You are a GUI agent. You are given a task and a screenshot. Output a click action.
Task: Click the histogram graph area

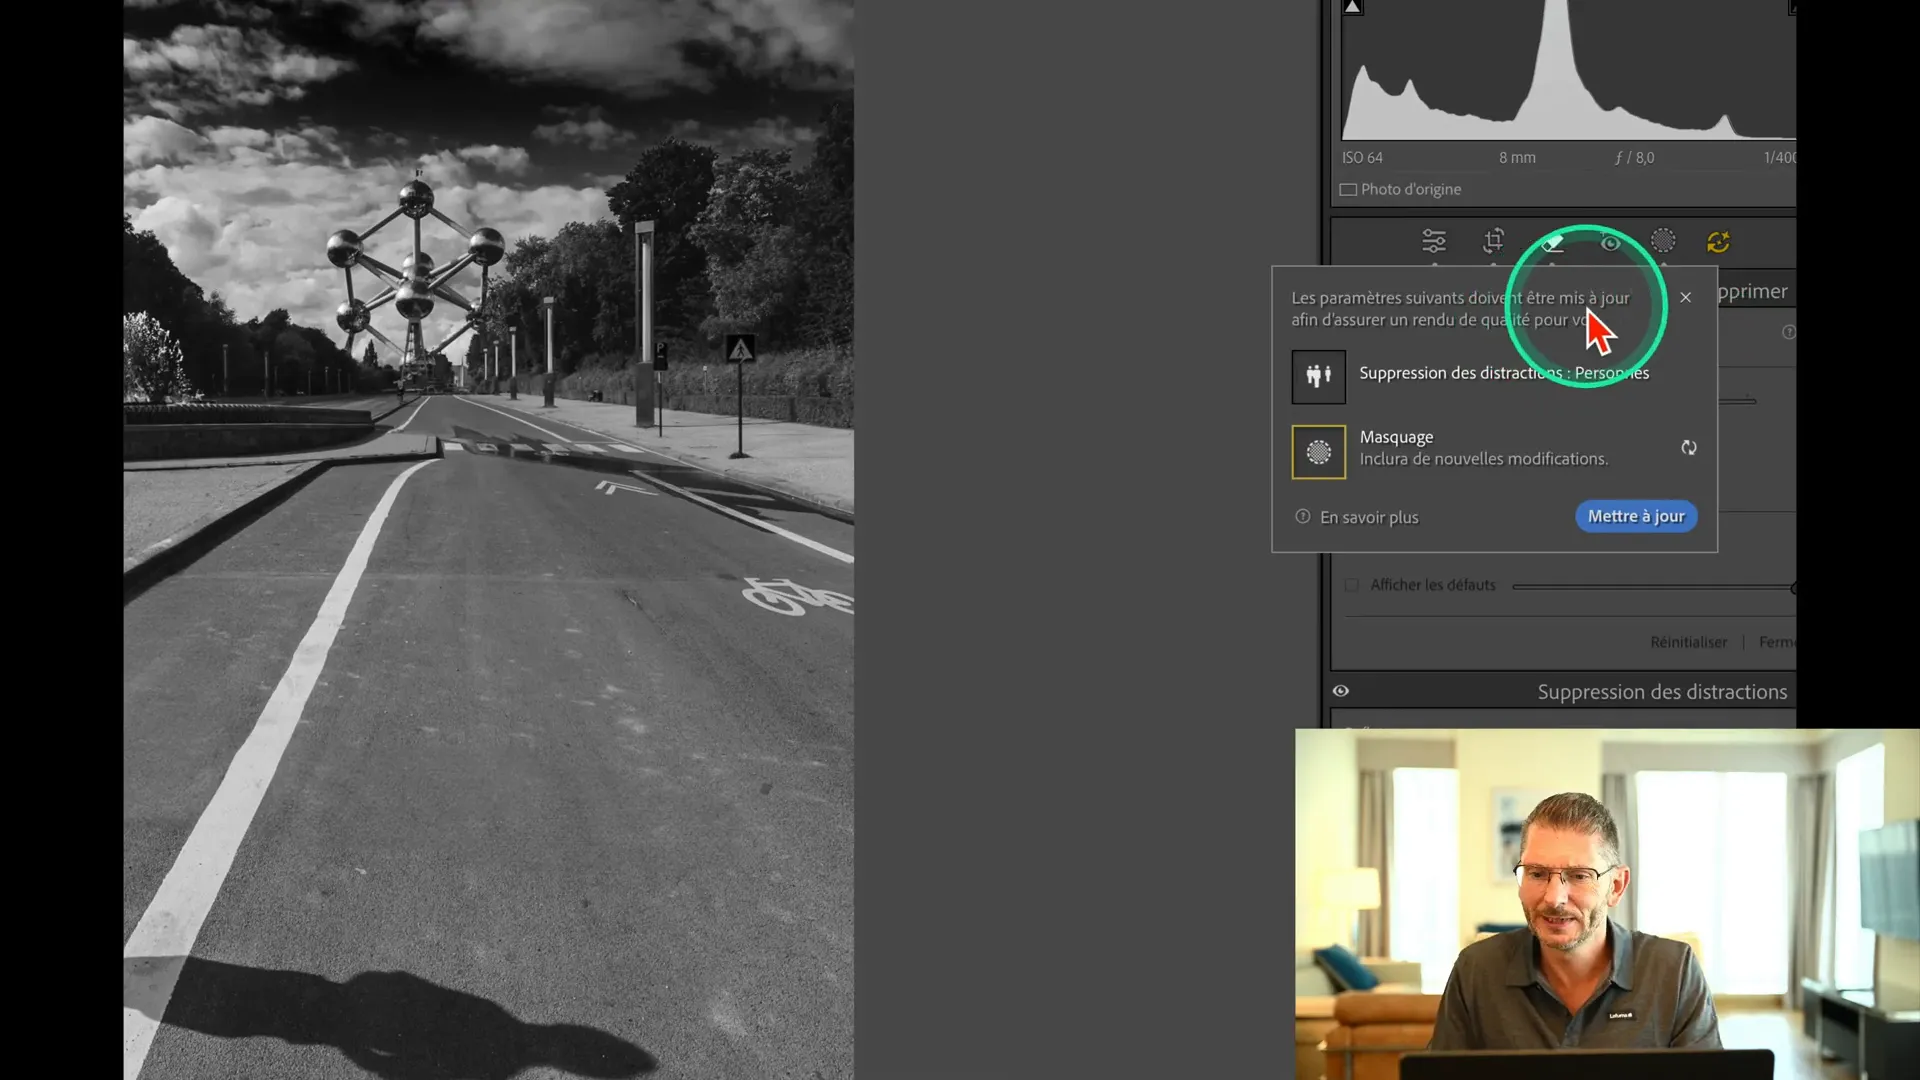[x=1568, y=70]
